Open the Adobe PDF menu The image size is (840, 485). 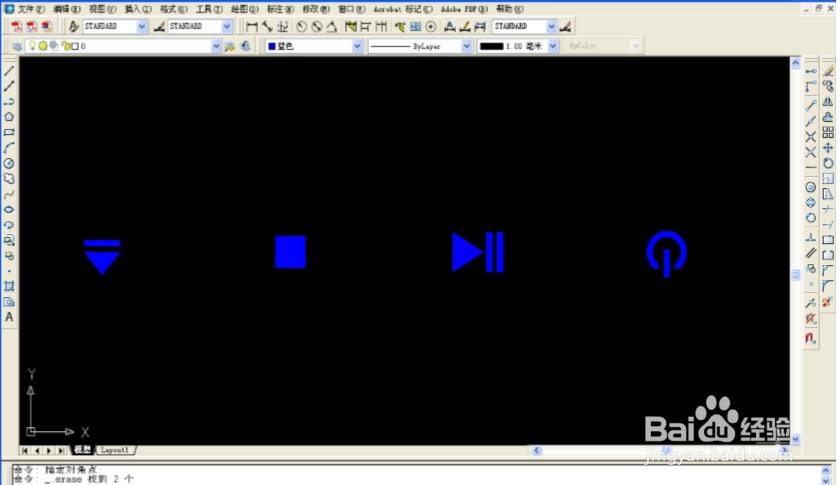point(464,9)
